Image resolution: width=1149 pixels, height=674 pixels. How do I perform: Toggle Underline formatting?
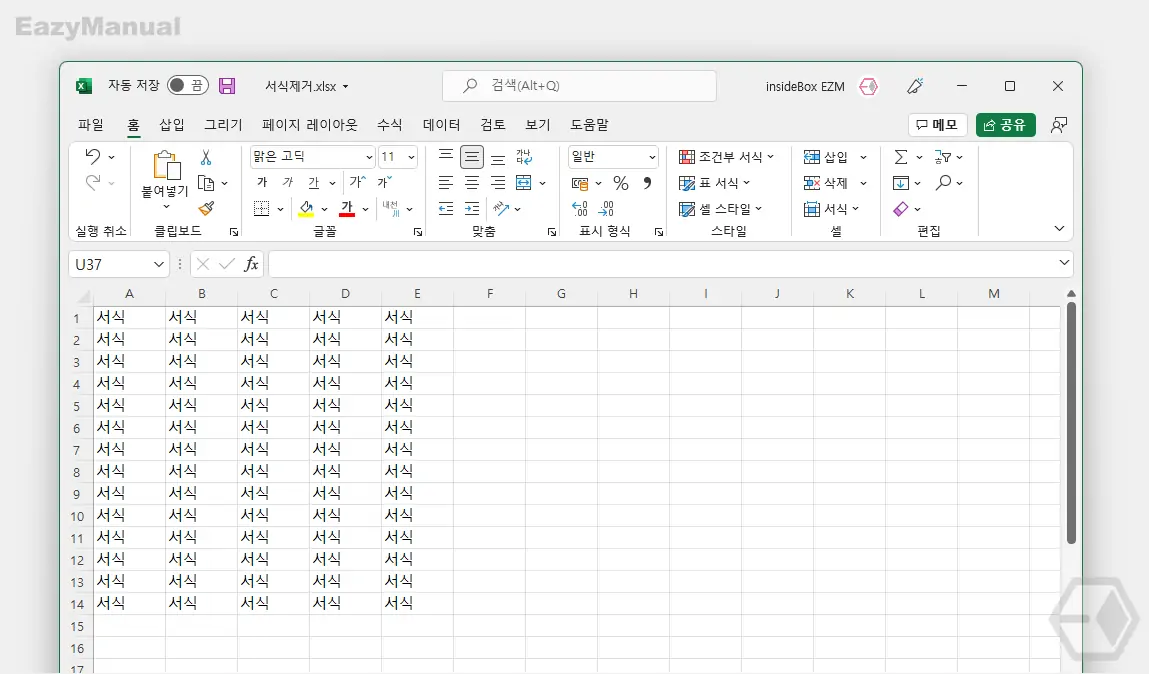(x=314, y=182)
